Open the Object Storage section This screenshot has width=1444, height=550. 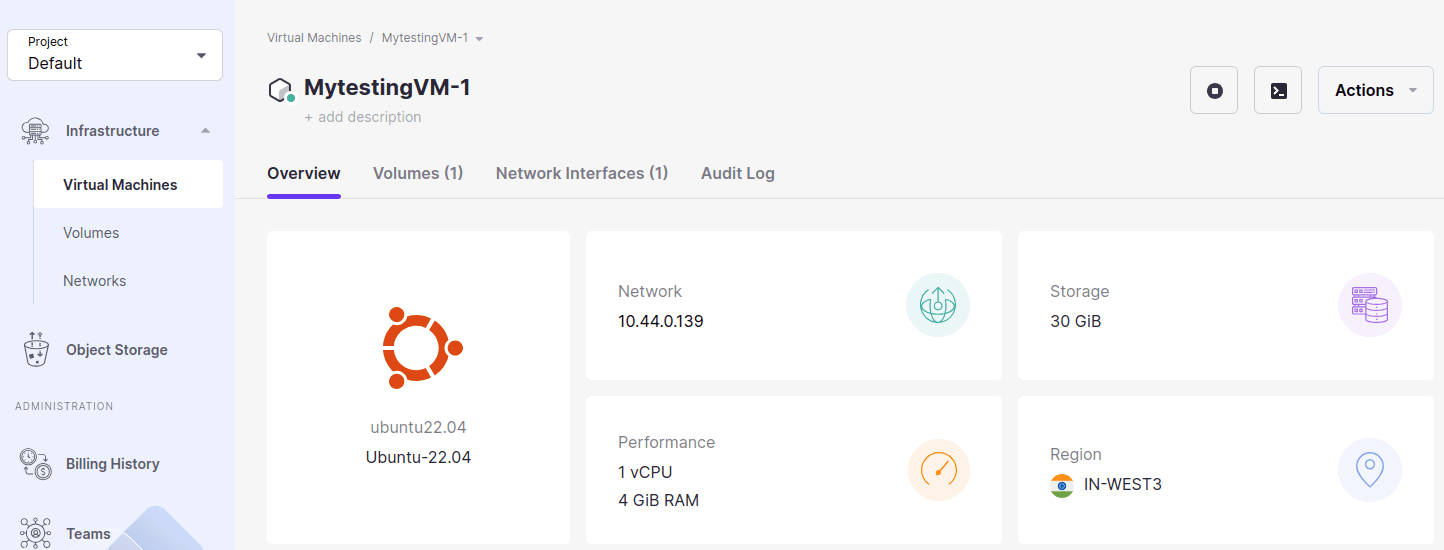pos(117,350)
